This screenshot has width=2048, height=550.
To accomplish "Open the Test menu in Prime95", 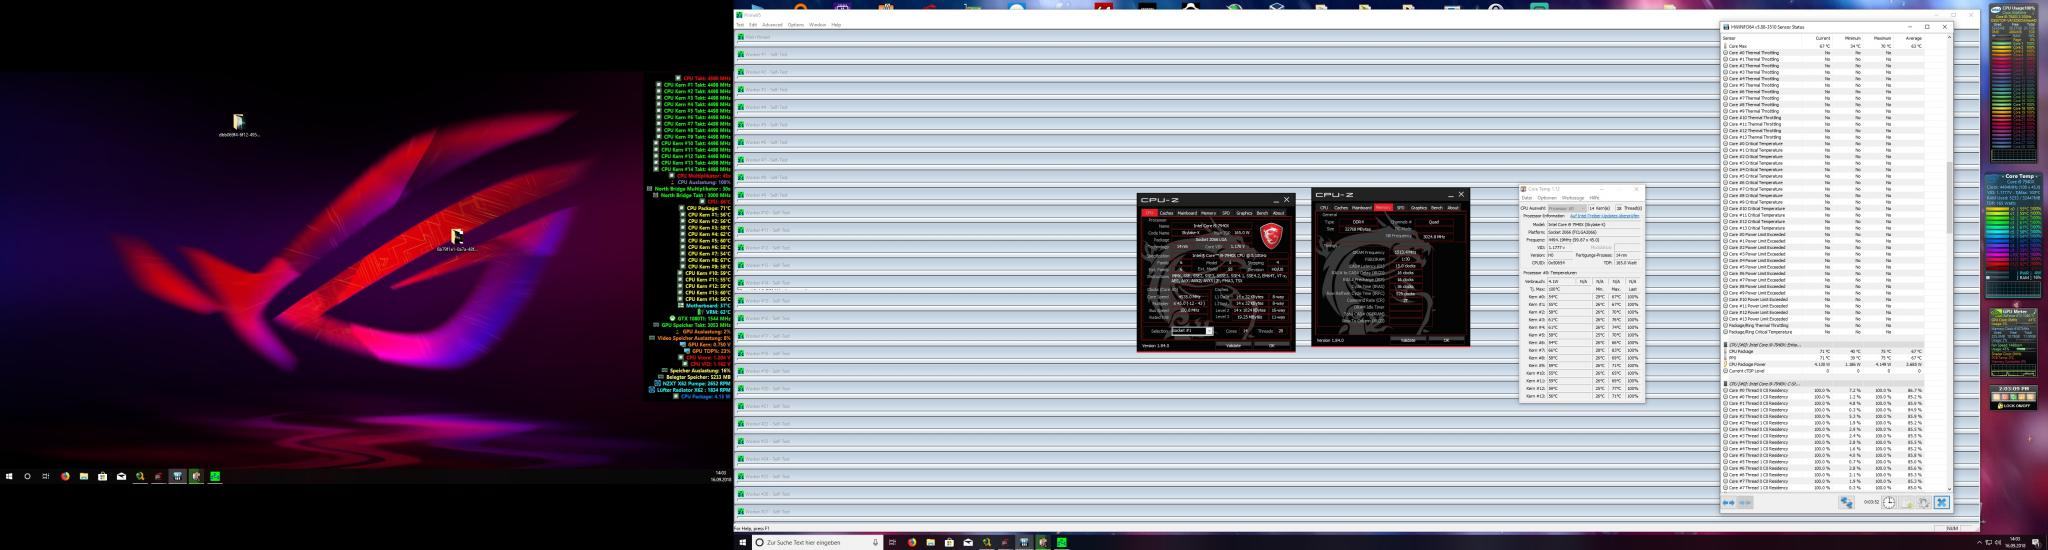I will click(740, 25).
